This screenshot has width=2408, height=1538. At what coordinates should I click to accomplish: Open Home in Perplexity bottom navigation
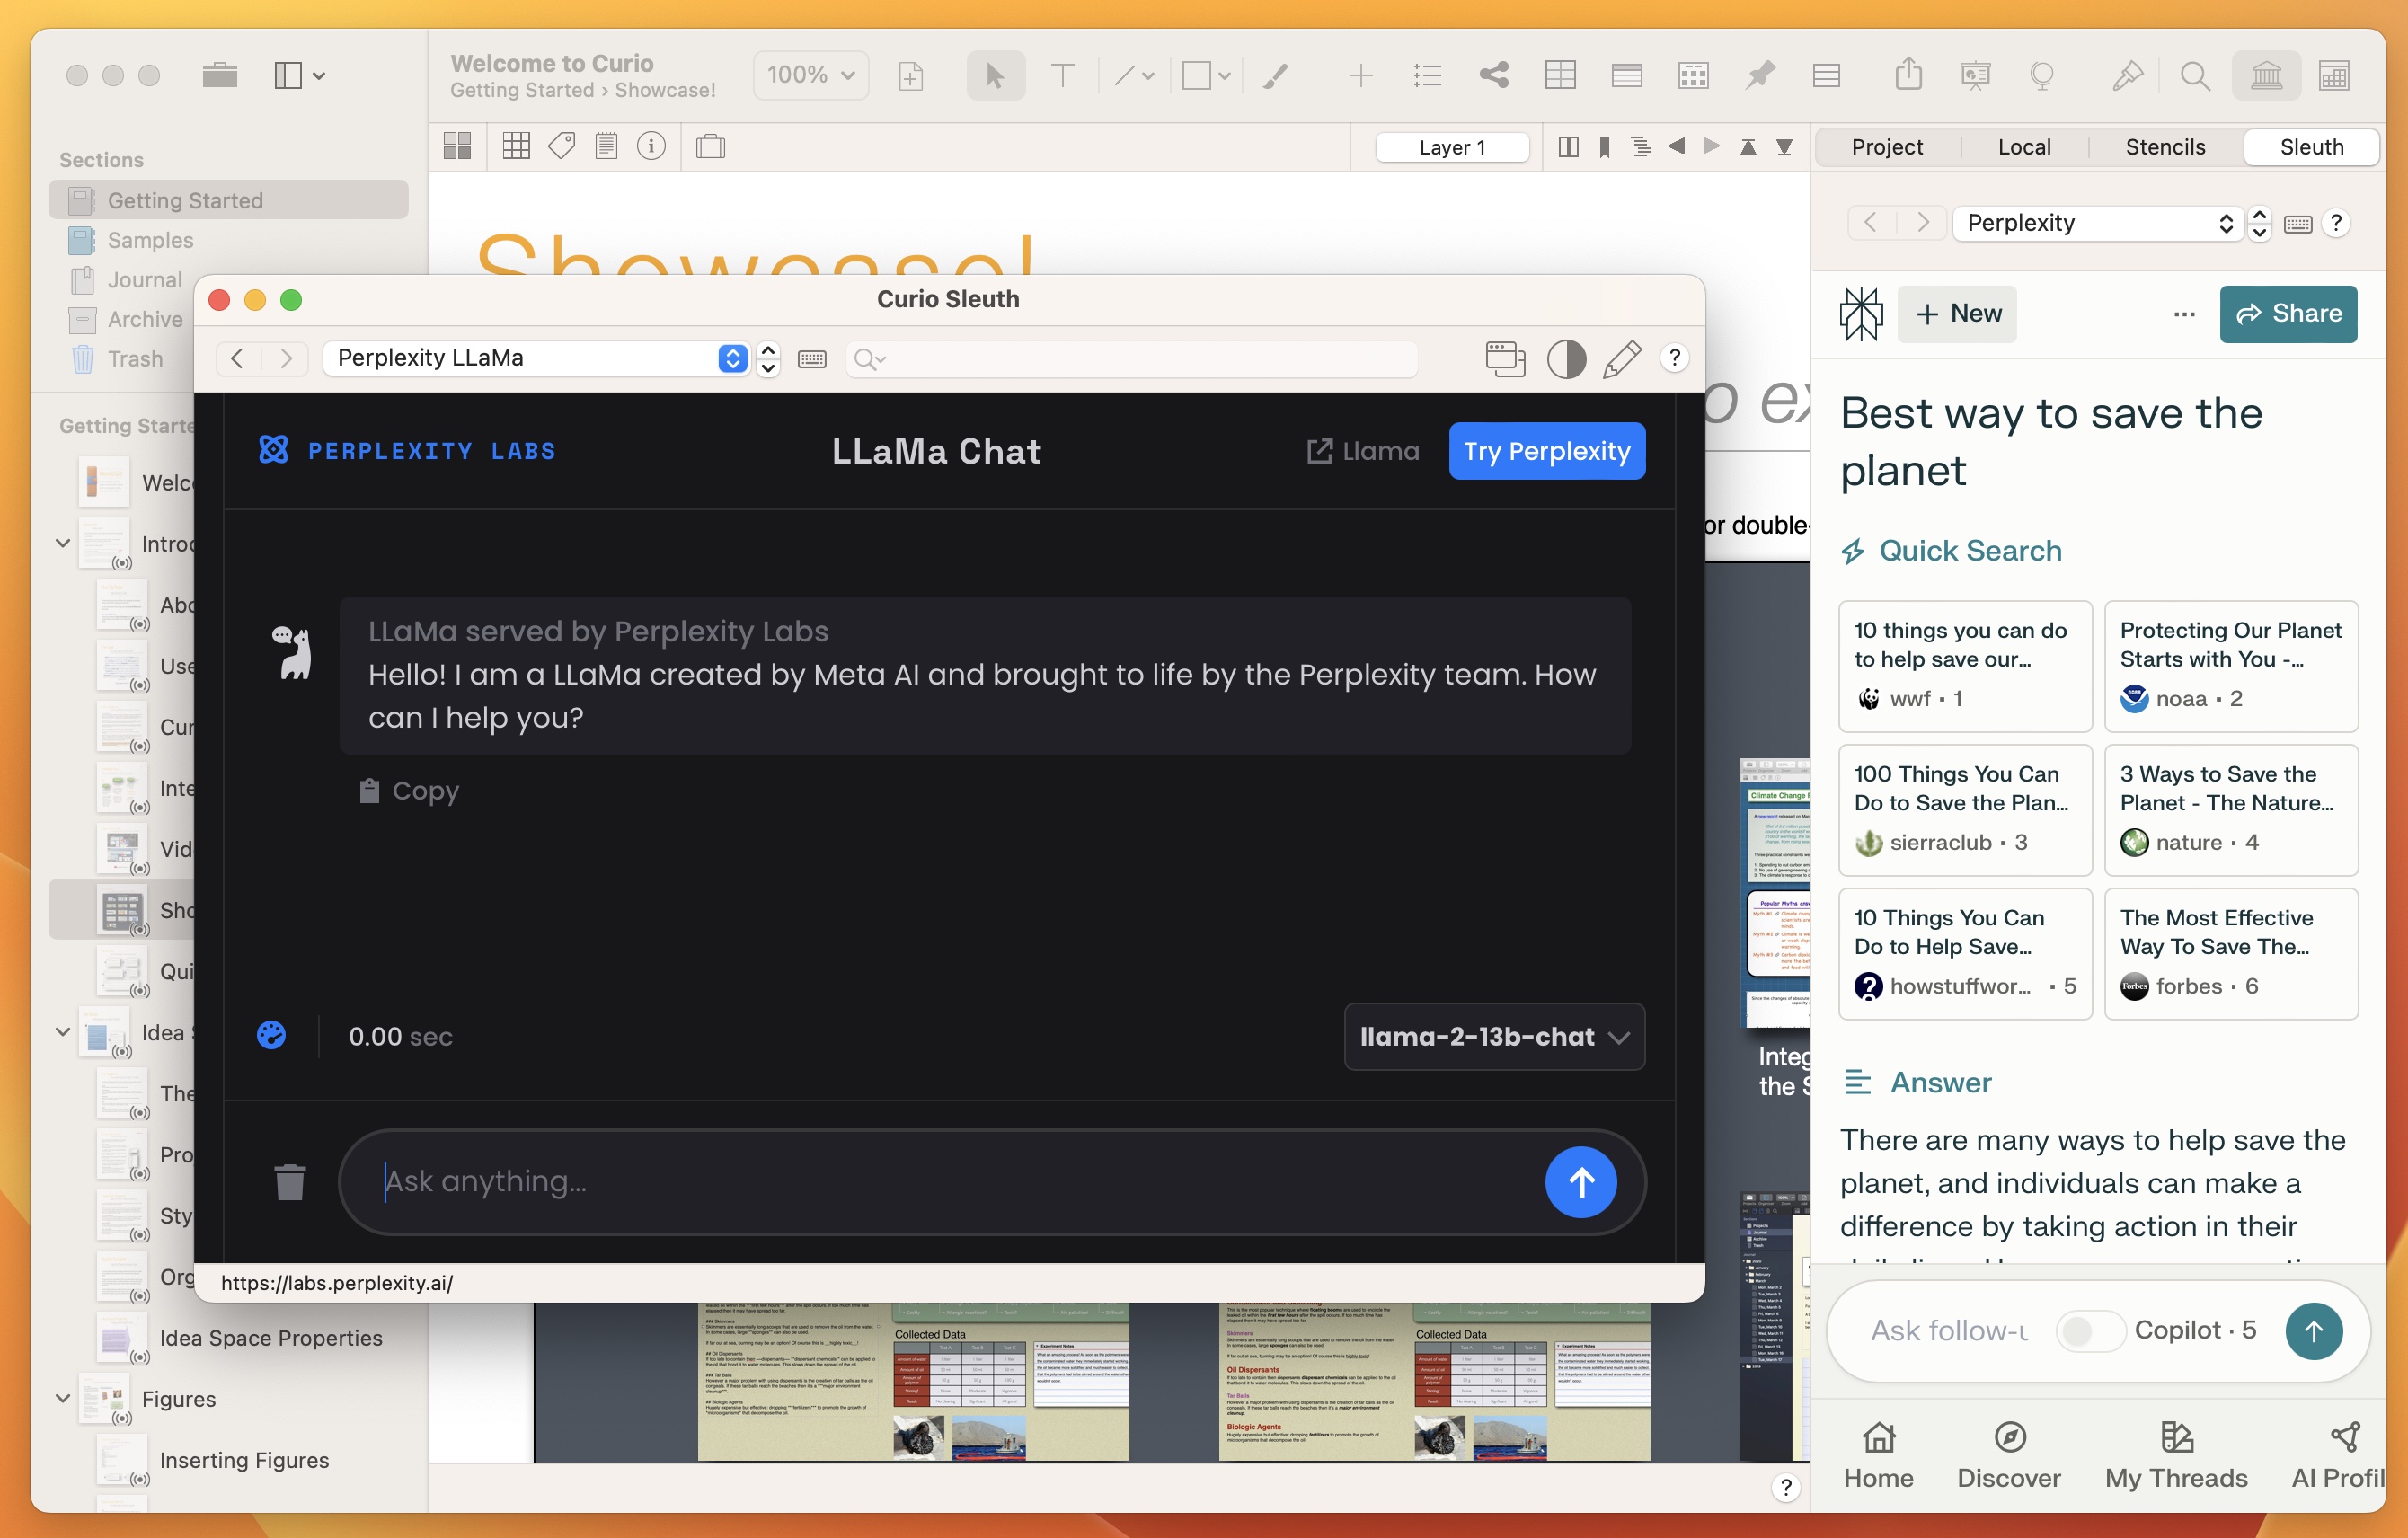pyautogui.click(x=1878, y=1455)
